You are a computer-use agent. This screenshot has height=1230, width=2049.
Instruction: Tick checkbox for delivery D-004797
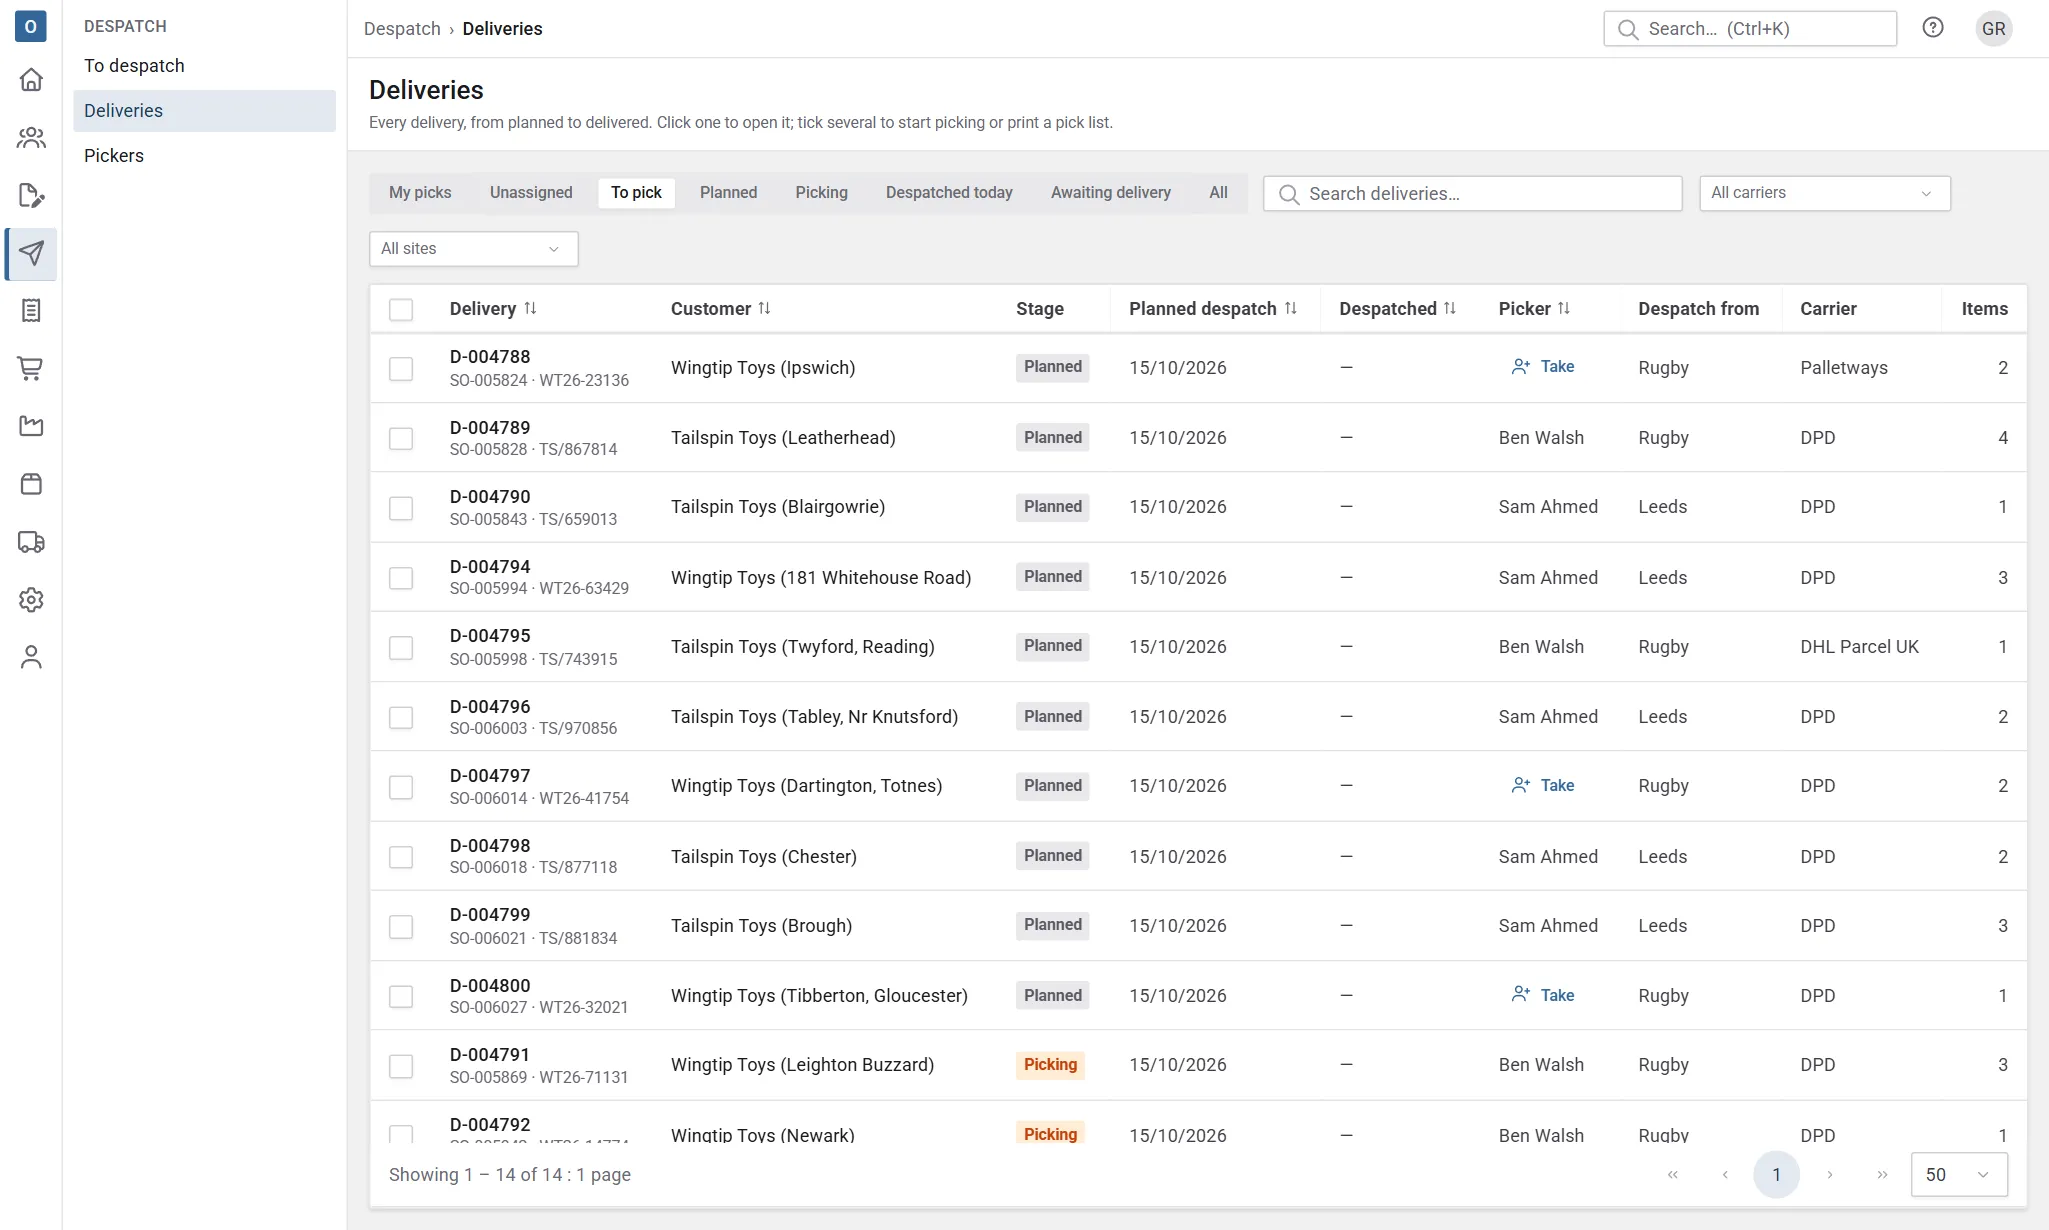401,787
